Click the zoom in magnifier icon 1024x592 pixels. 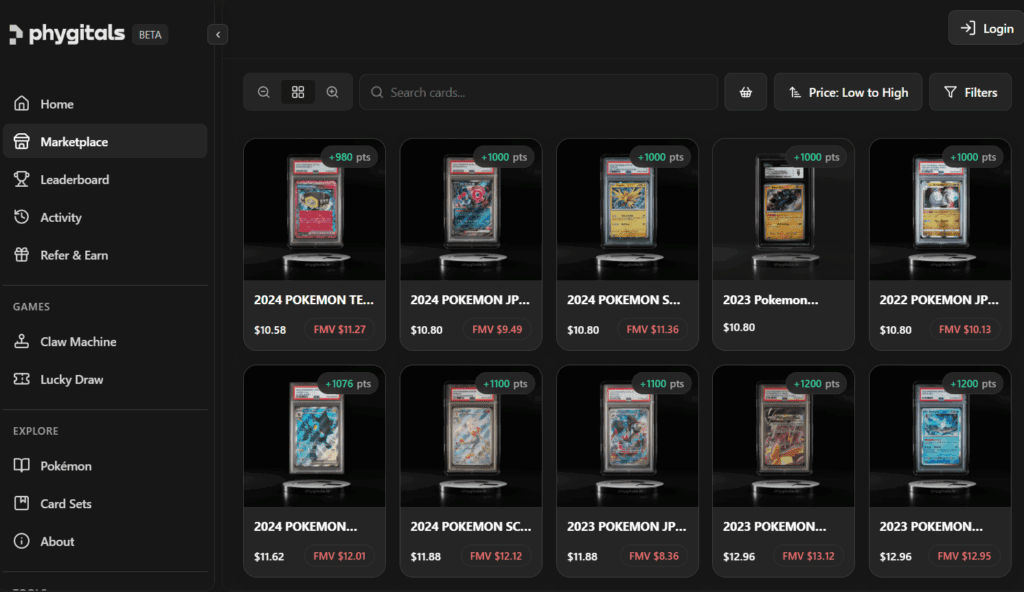[333, 92]
